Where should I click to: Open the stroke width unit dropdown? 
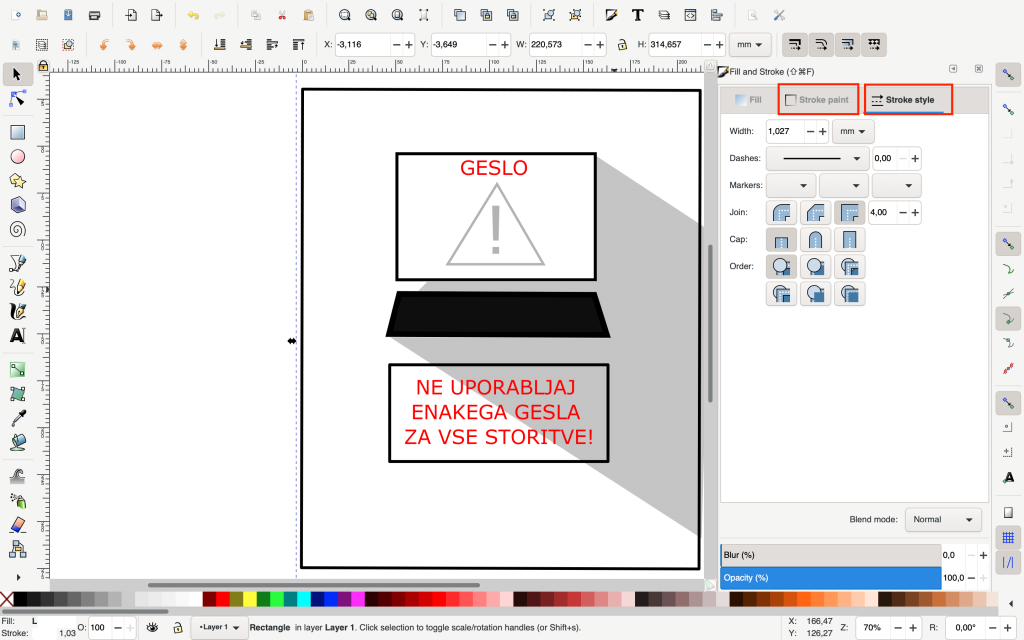[x=853, y=131]
